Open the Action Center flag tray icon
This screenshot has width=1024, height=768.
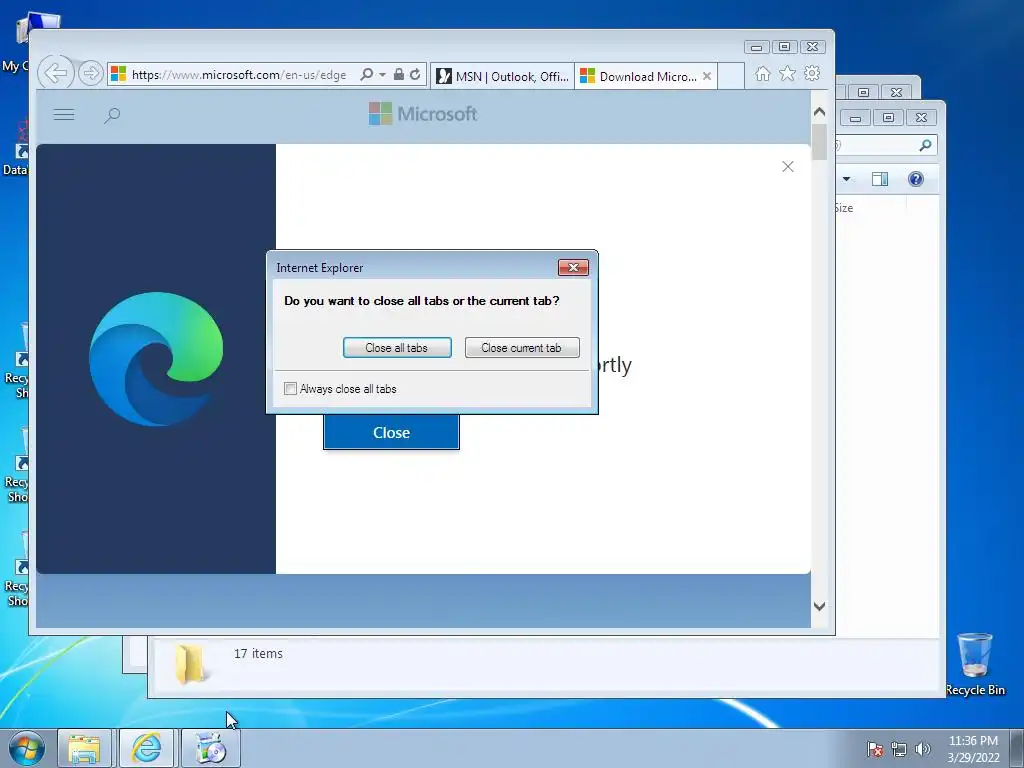click(x=875, y=749)
